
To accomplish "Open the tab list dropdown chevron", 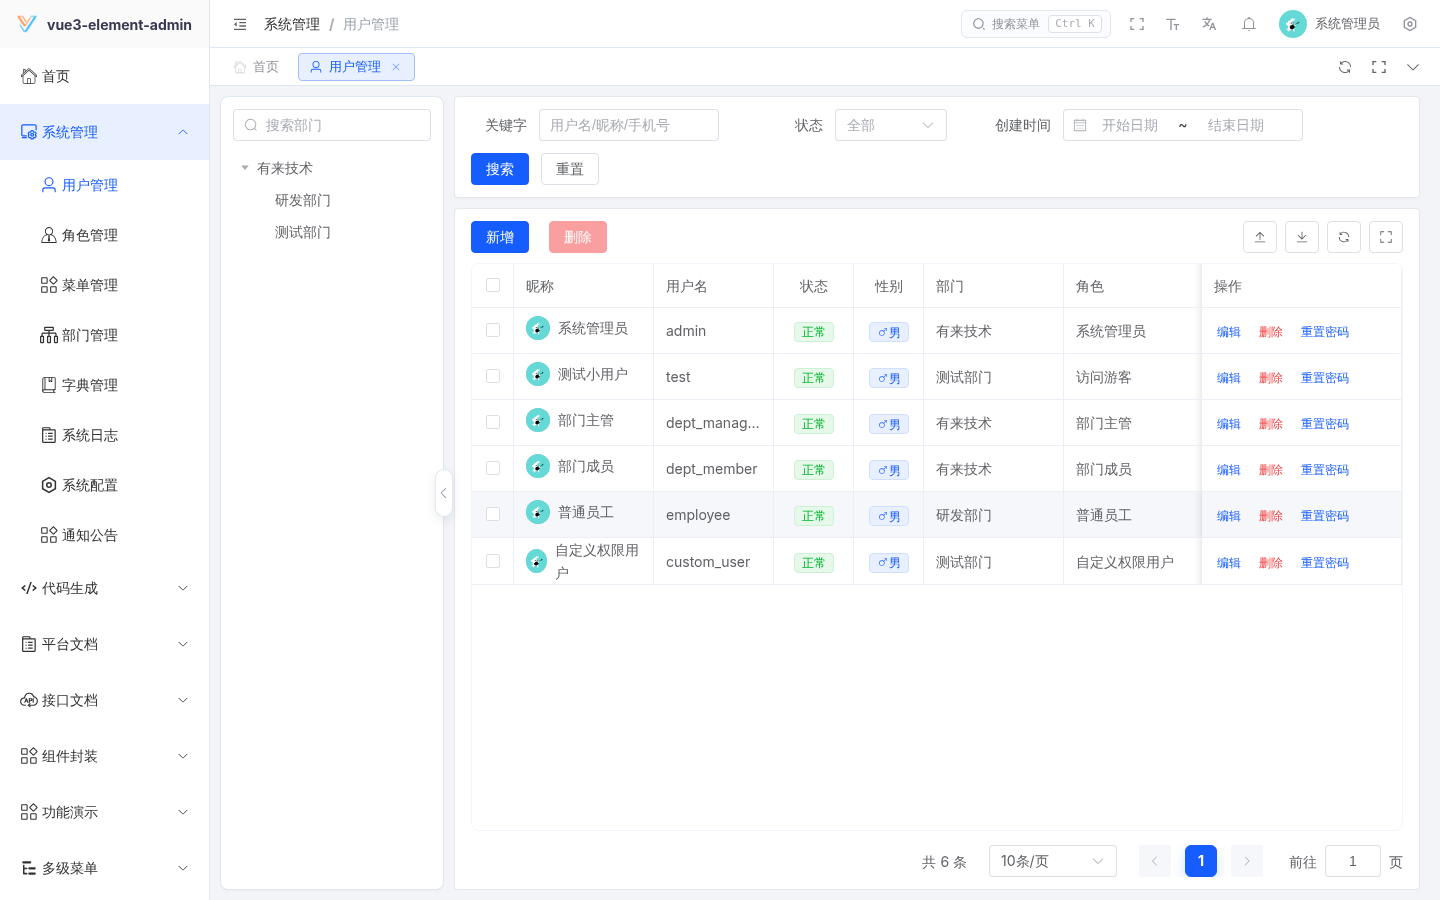I will click(x=1413, y=67).
